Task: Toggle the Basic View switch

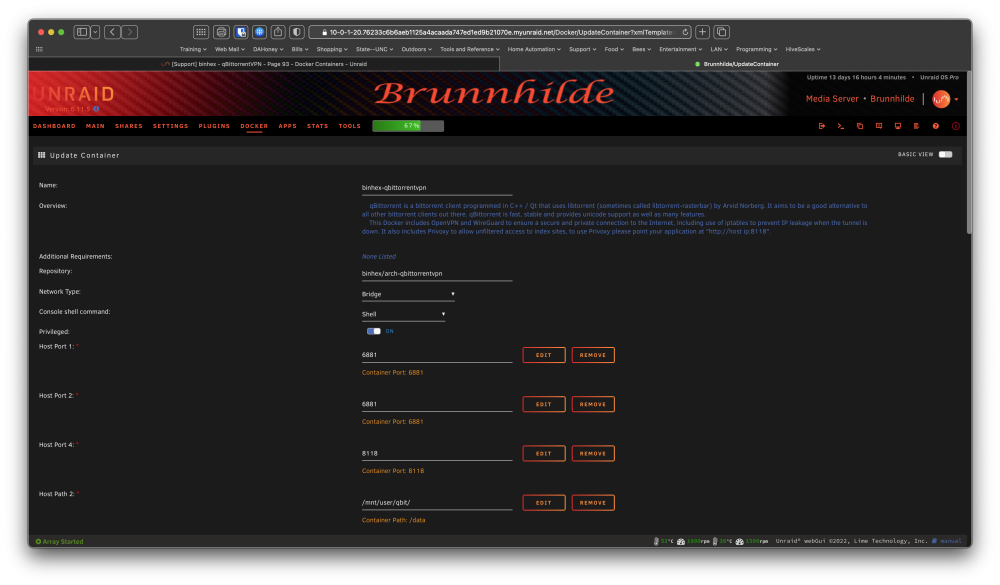Action: 945,154
